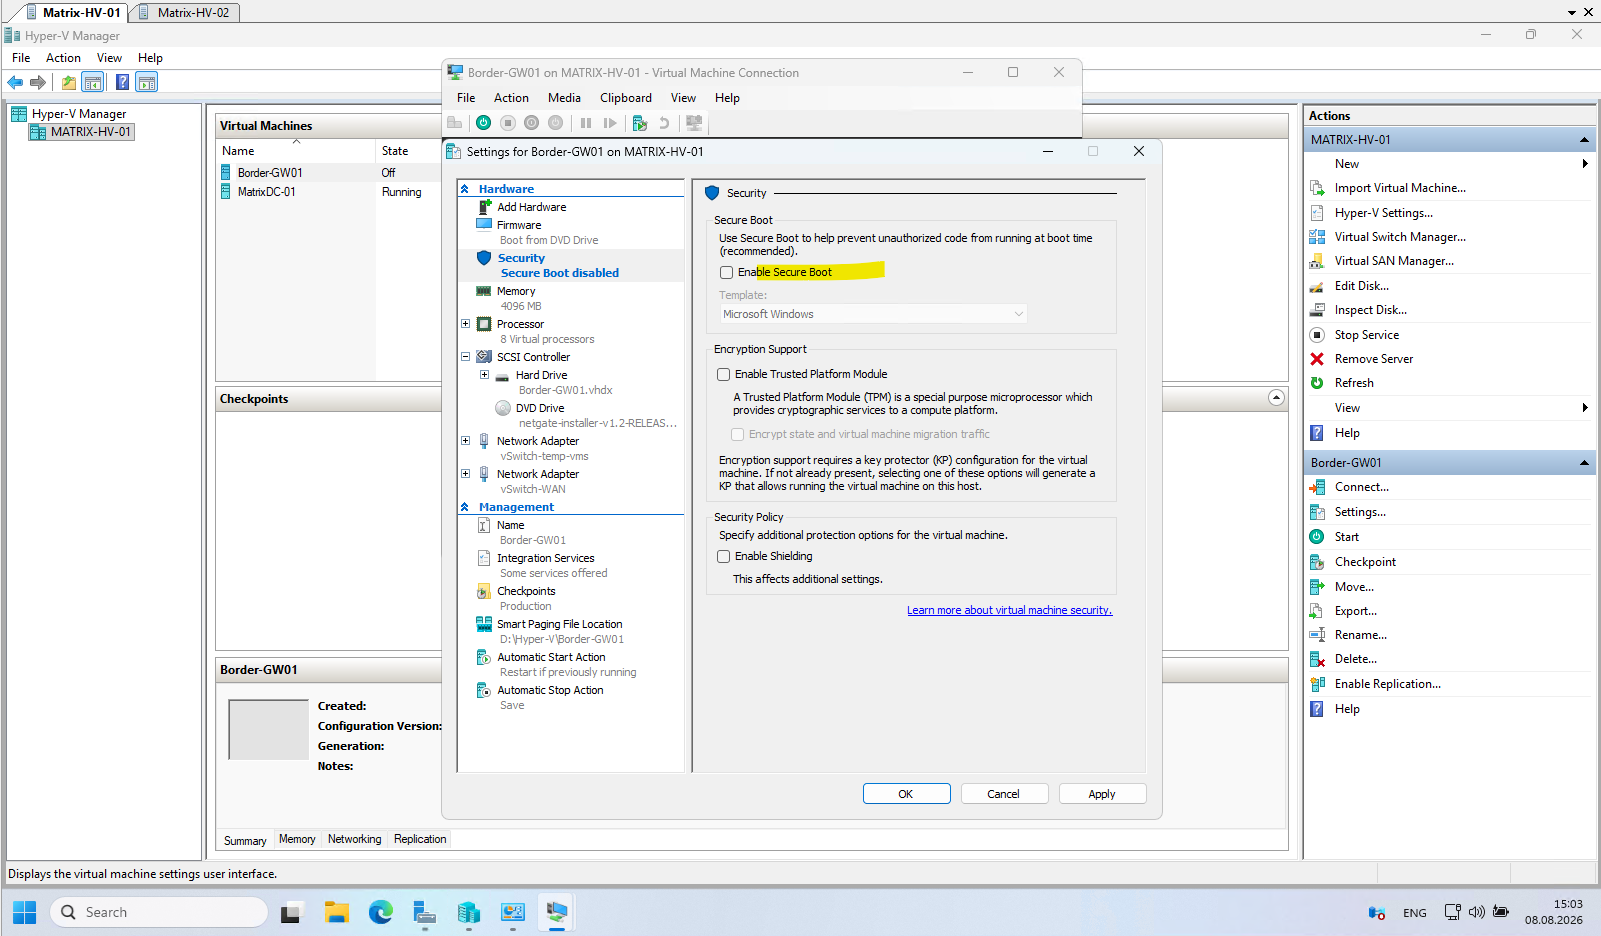This screenshot has width=1601, height=936.
Task: Click the Checkpoint toolbar icon in VM Connection
Action: (640, 123)
